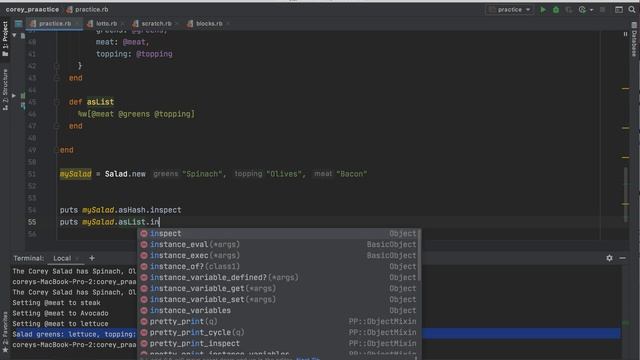Close the lotto.rb editor tab
Screen dimensions: 640x360
(122, 24)
